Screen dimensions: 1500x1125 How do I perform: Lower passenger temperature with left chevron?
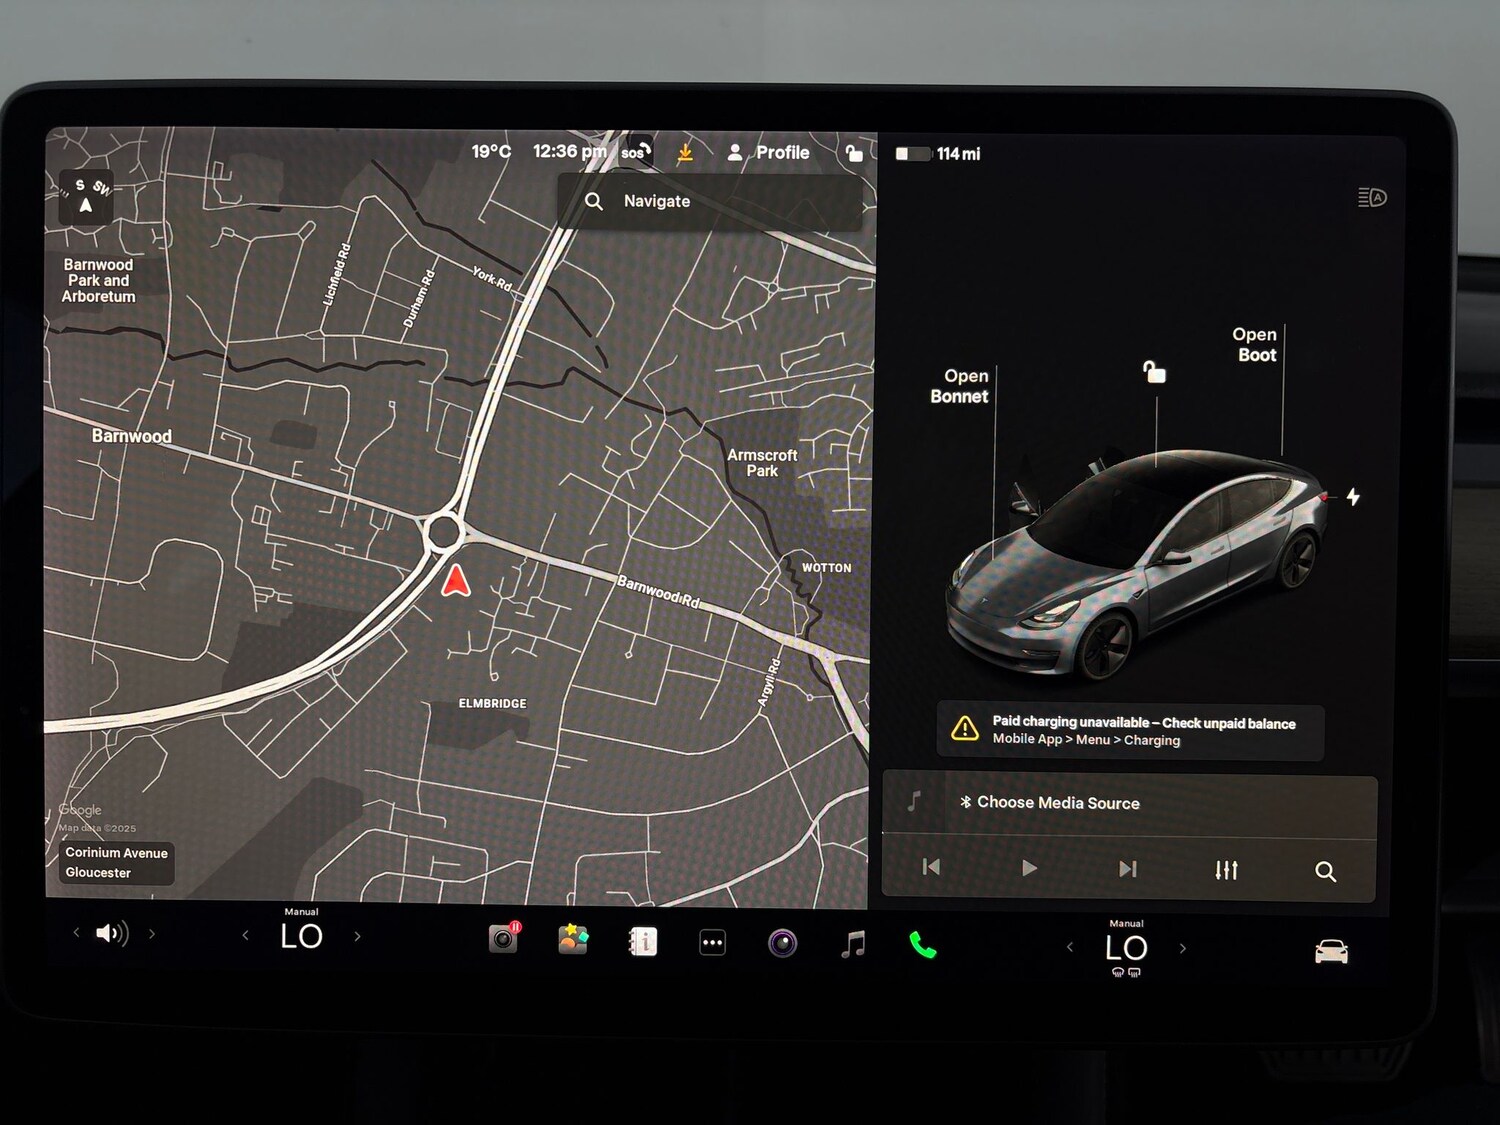(x=1070, y=947)
